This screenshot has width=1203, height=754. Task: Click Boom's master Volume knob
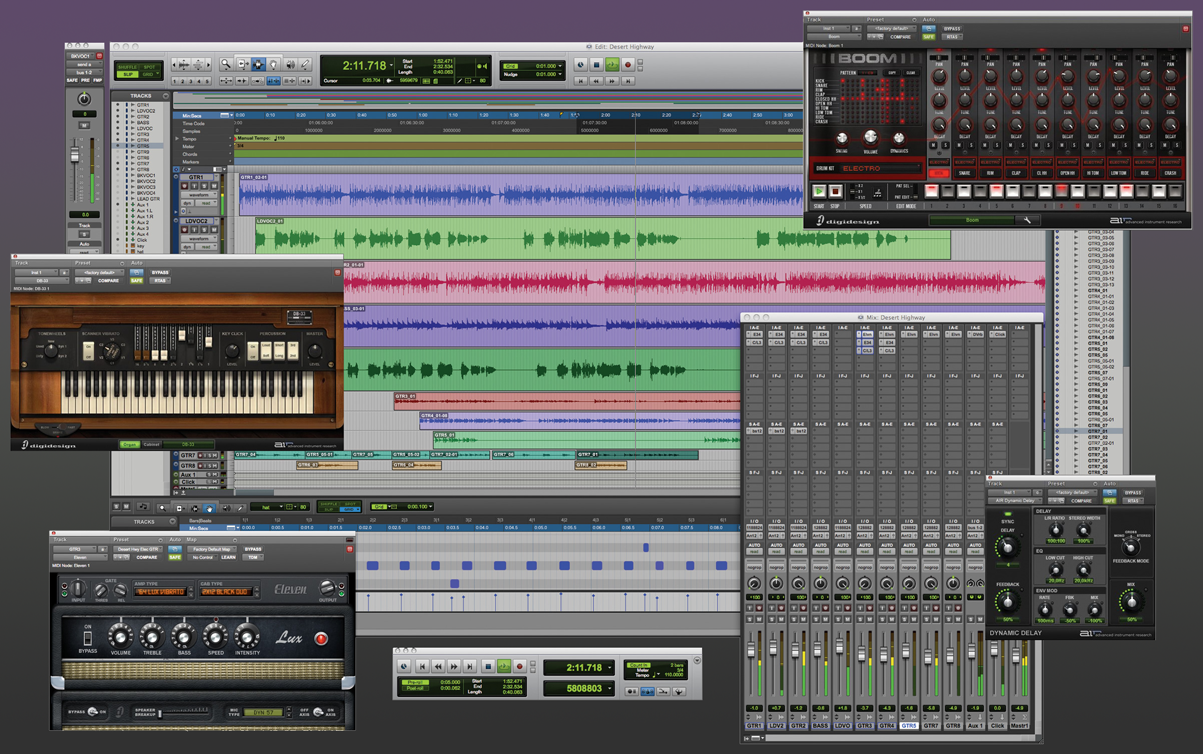coord(870,137)
